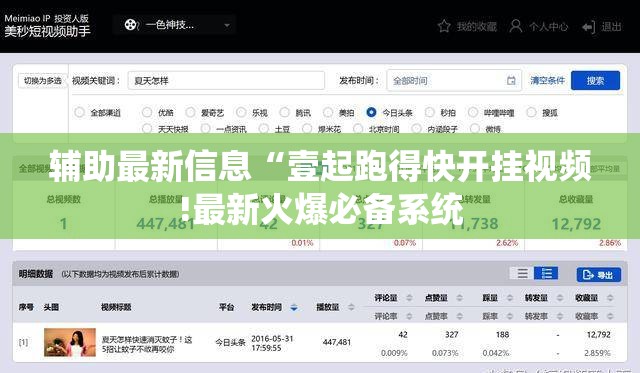Sort by 转发量 column arrow
640x373 pixels.
pos(560,298)
